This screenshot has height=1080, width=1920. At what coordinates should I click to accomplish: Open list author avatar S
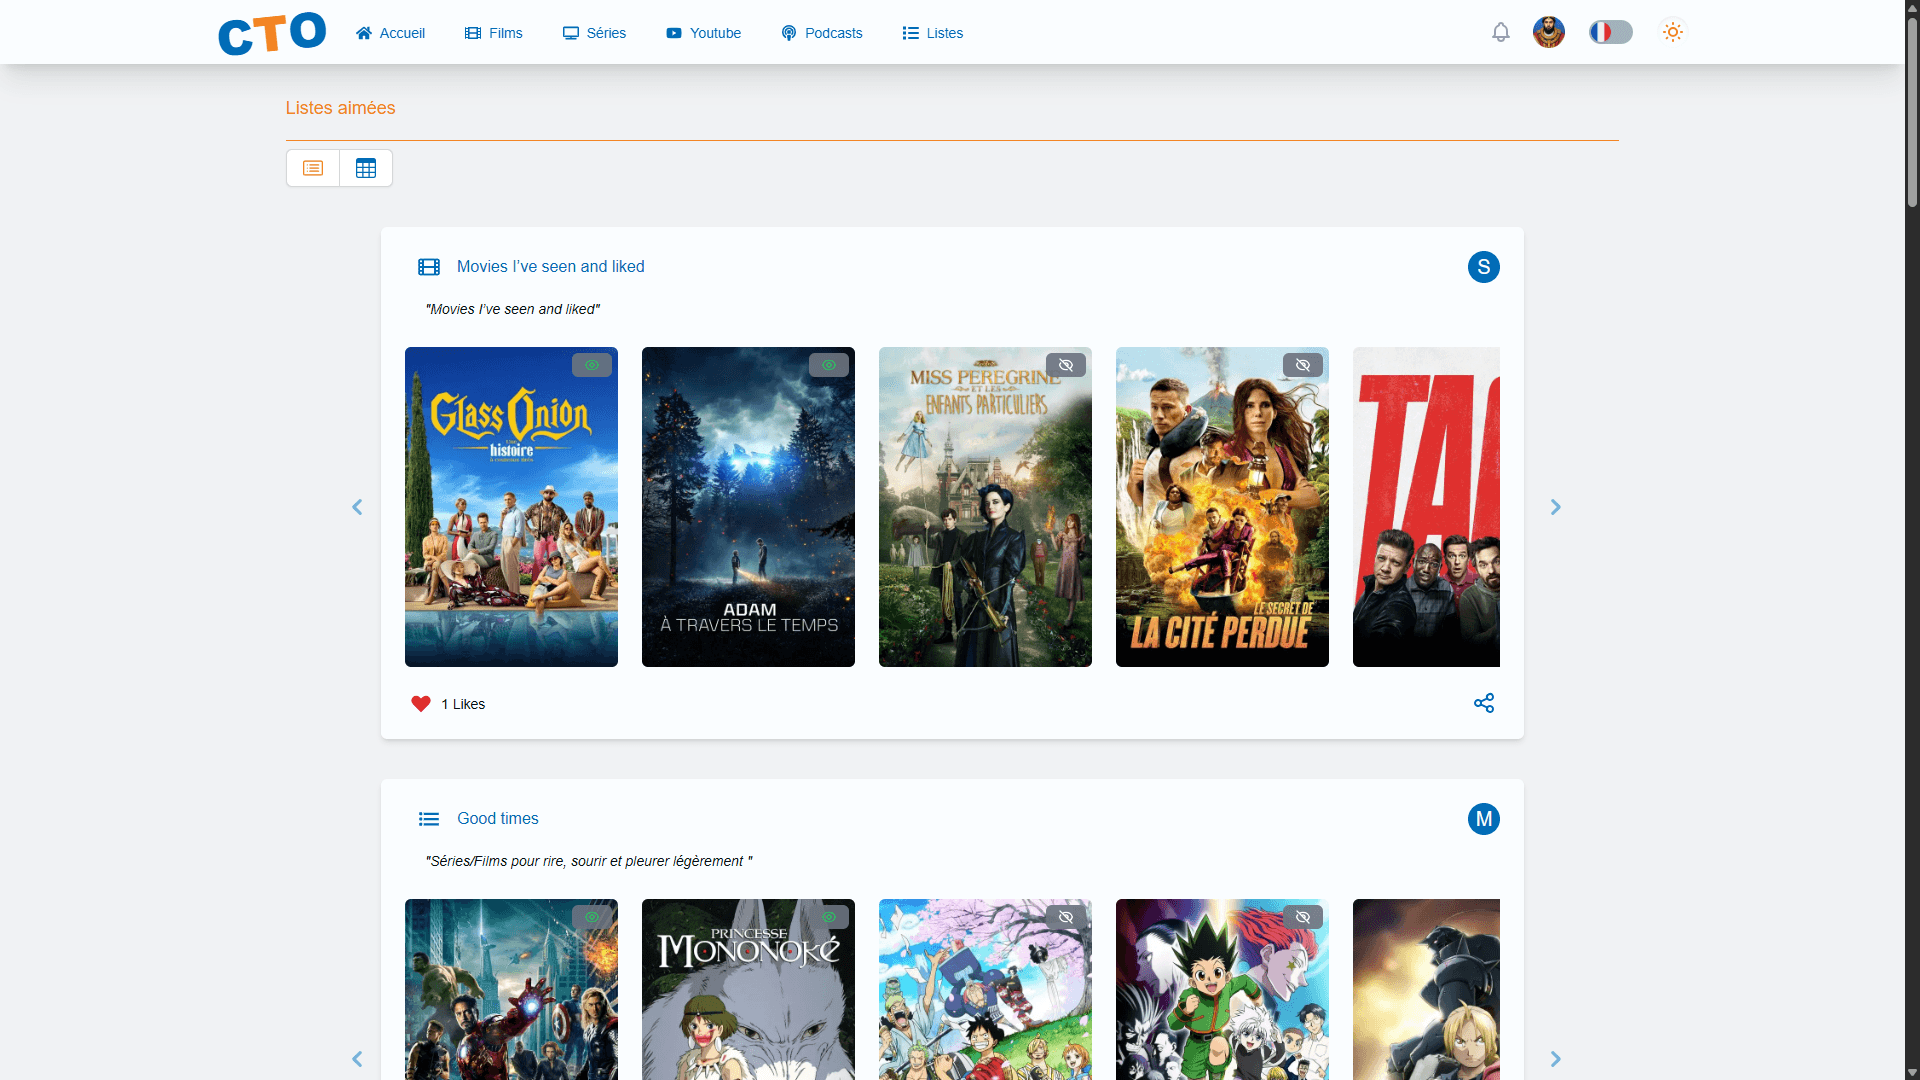[1483, 267]
